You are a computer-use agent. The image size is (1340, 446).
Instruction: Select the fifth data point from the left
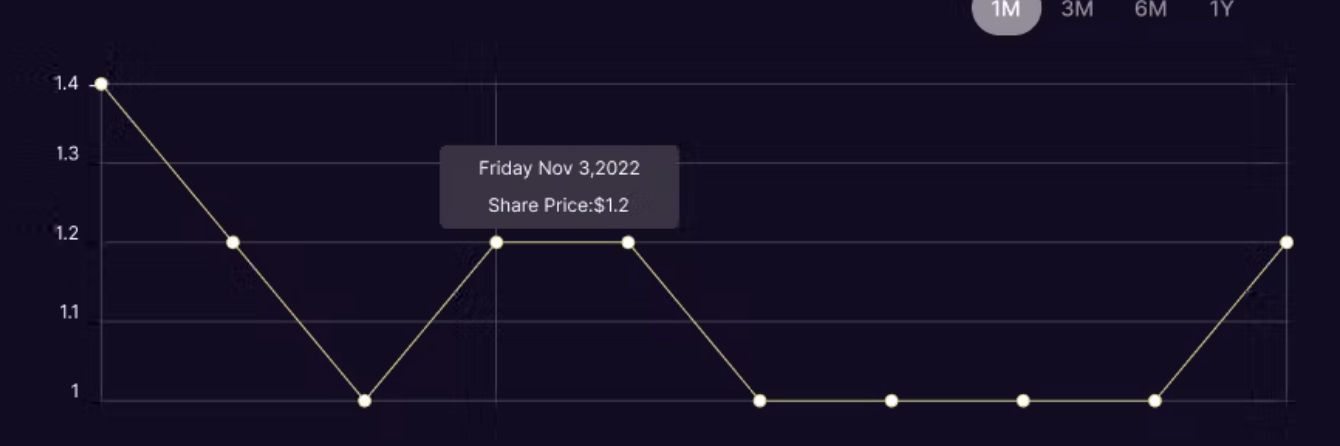pos(628,242)
